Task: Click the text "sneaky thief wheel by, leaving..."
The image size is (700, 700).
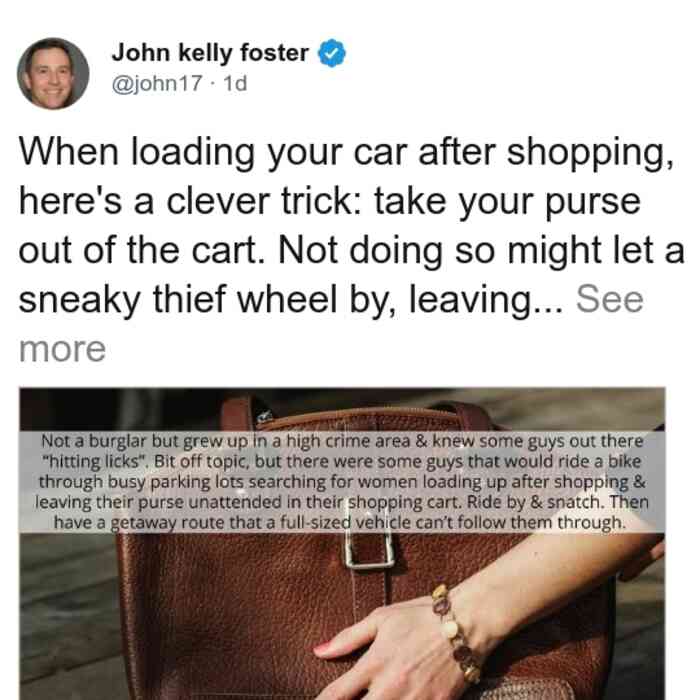Action: click(x=291, y=300)
